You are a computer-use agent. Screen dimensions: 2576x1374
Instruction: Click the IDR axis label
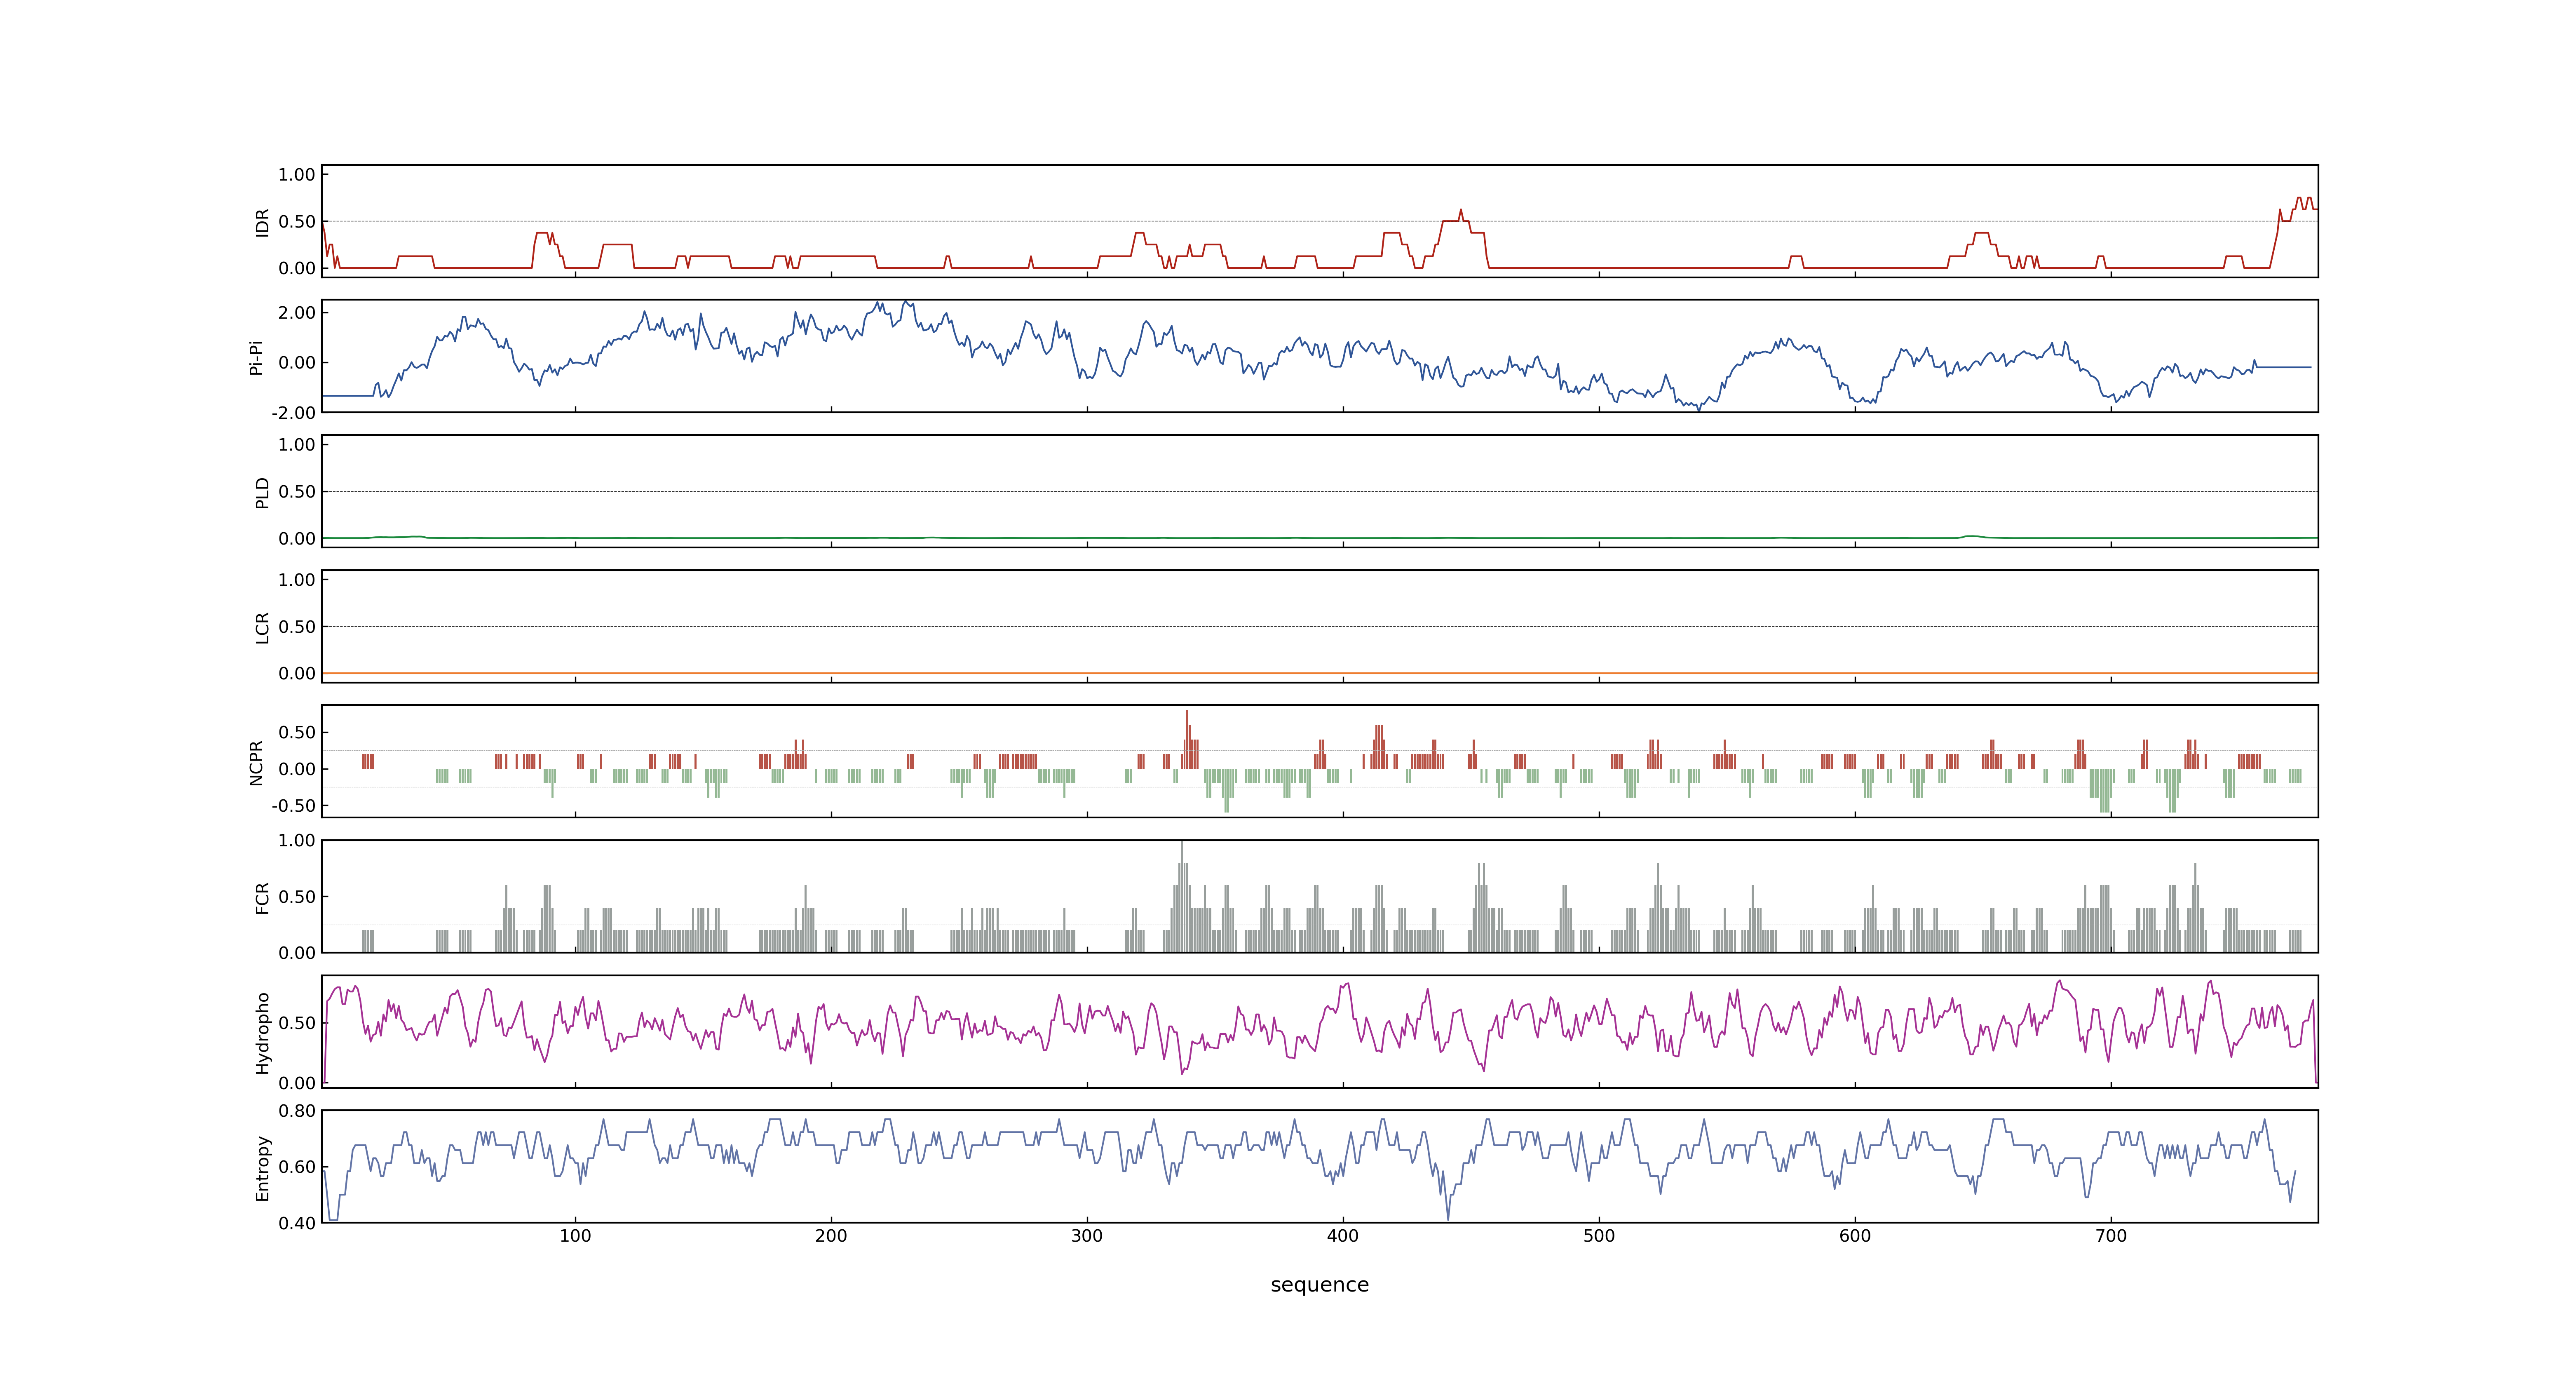[262, 222]
